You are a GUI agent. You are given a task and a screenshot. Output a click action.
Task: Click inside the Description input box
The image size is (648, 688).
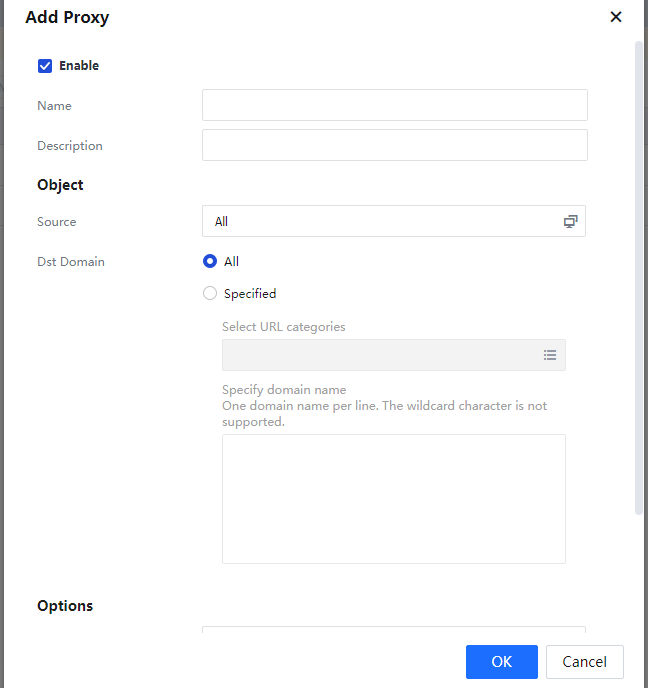pos(394,146)
